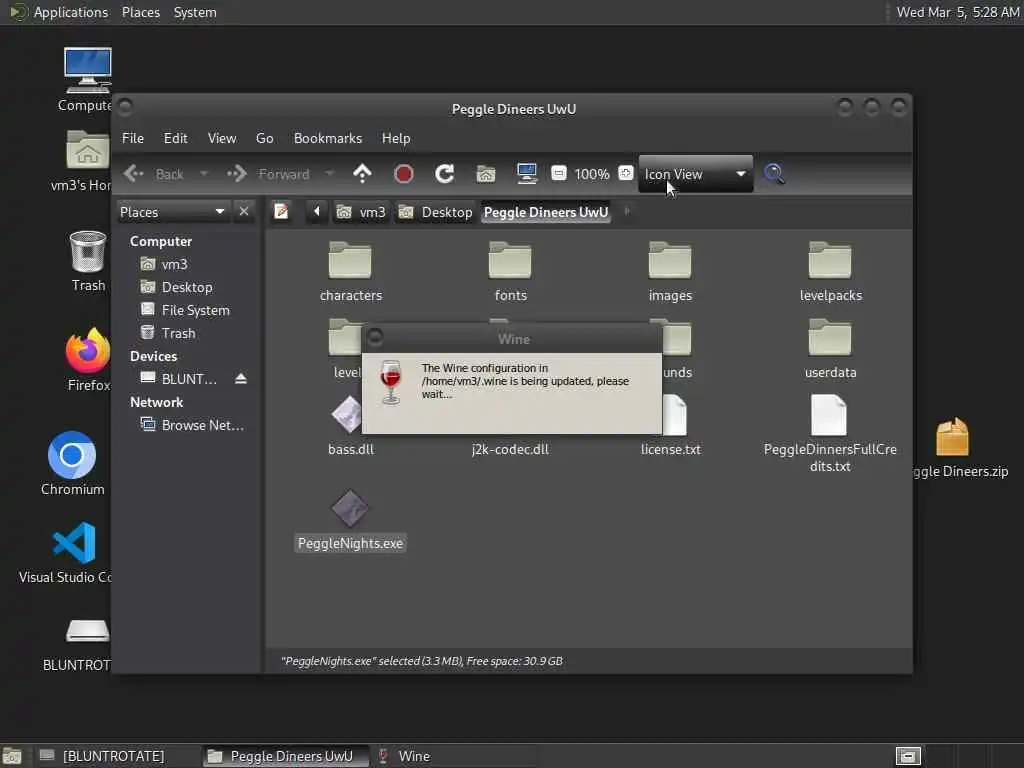Click the show desktop taskbar icon
Screen dimensions: 1024x768
click(12, 757)
